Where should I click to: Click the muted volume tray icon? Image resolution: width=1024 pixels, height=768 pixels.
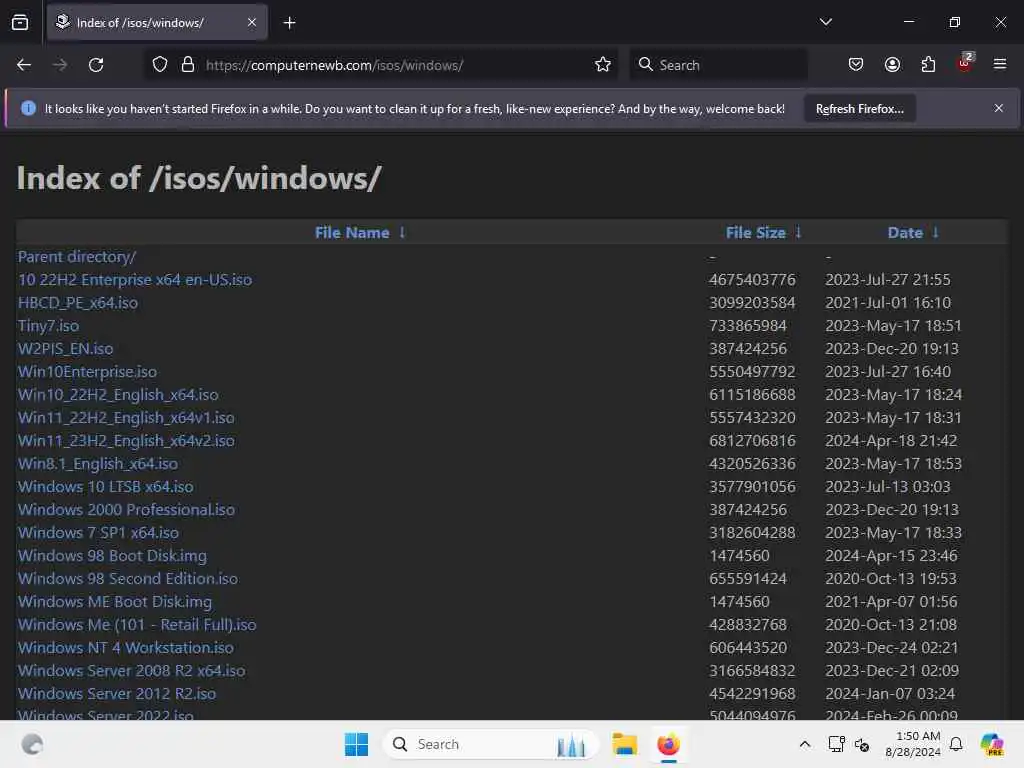(862, 744)
